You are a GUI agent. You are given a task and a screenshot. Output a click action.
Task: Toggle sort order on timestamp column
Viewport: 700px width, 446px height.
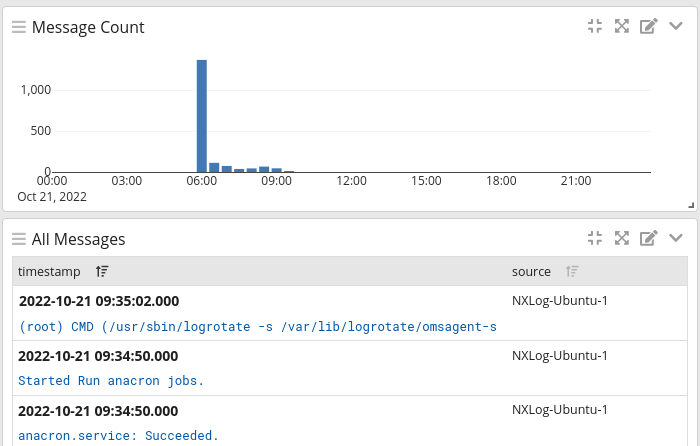tap(102, 271)
